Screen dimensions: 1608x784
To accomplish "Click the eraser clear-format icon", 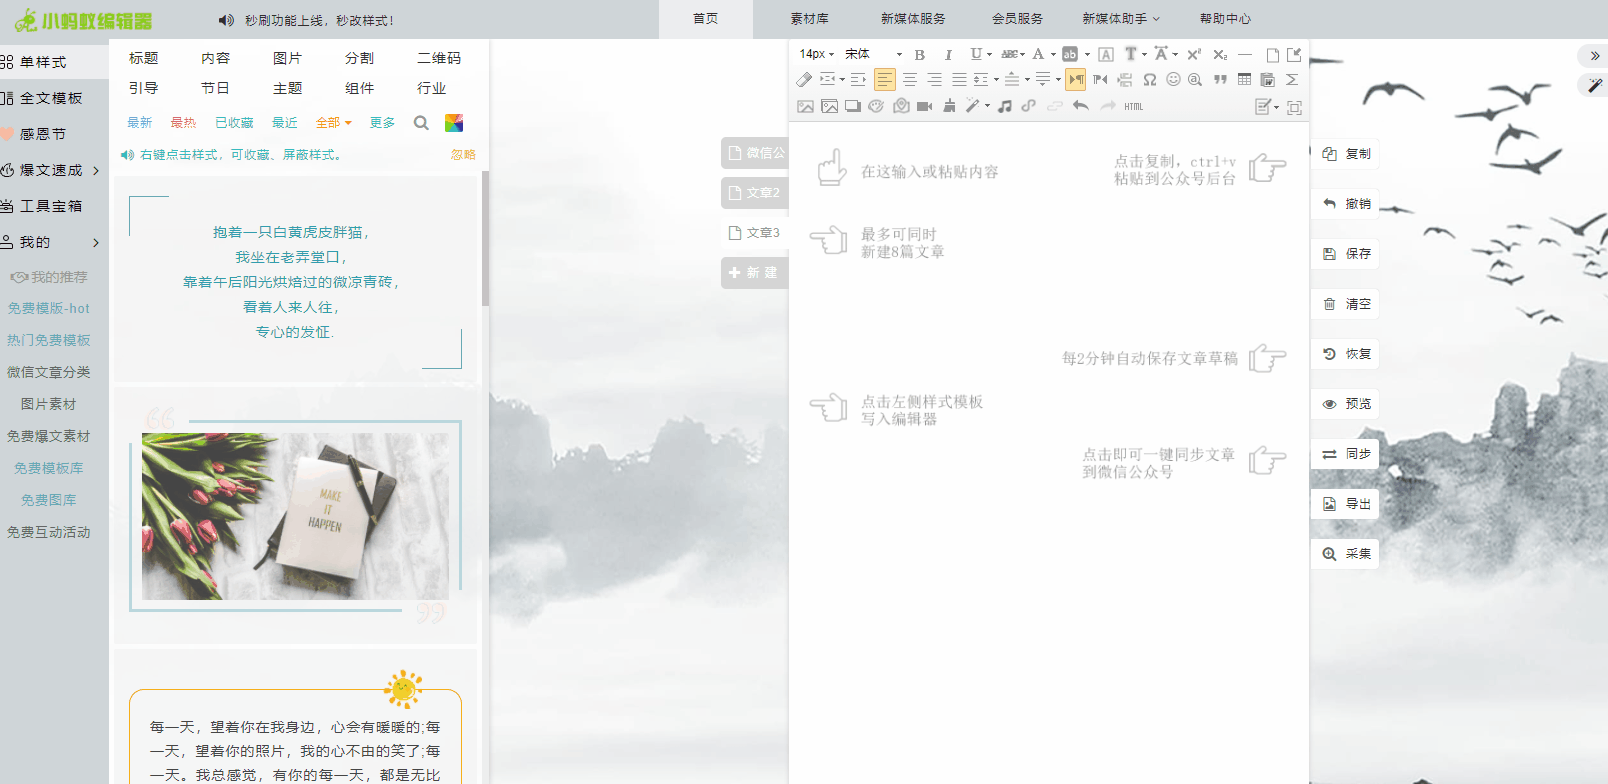I will (x=804, y=79).
